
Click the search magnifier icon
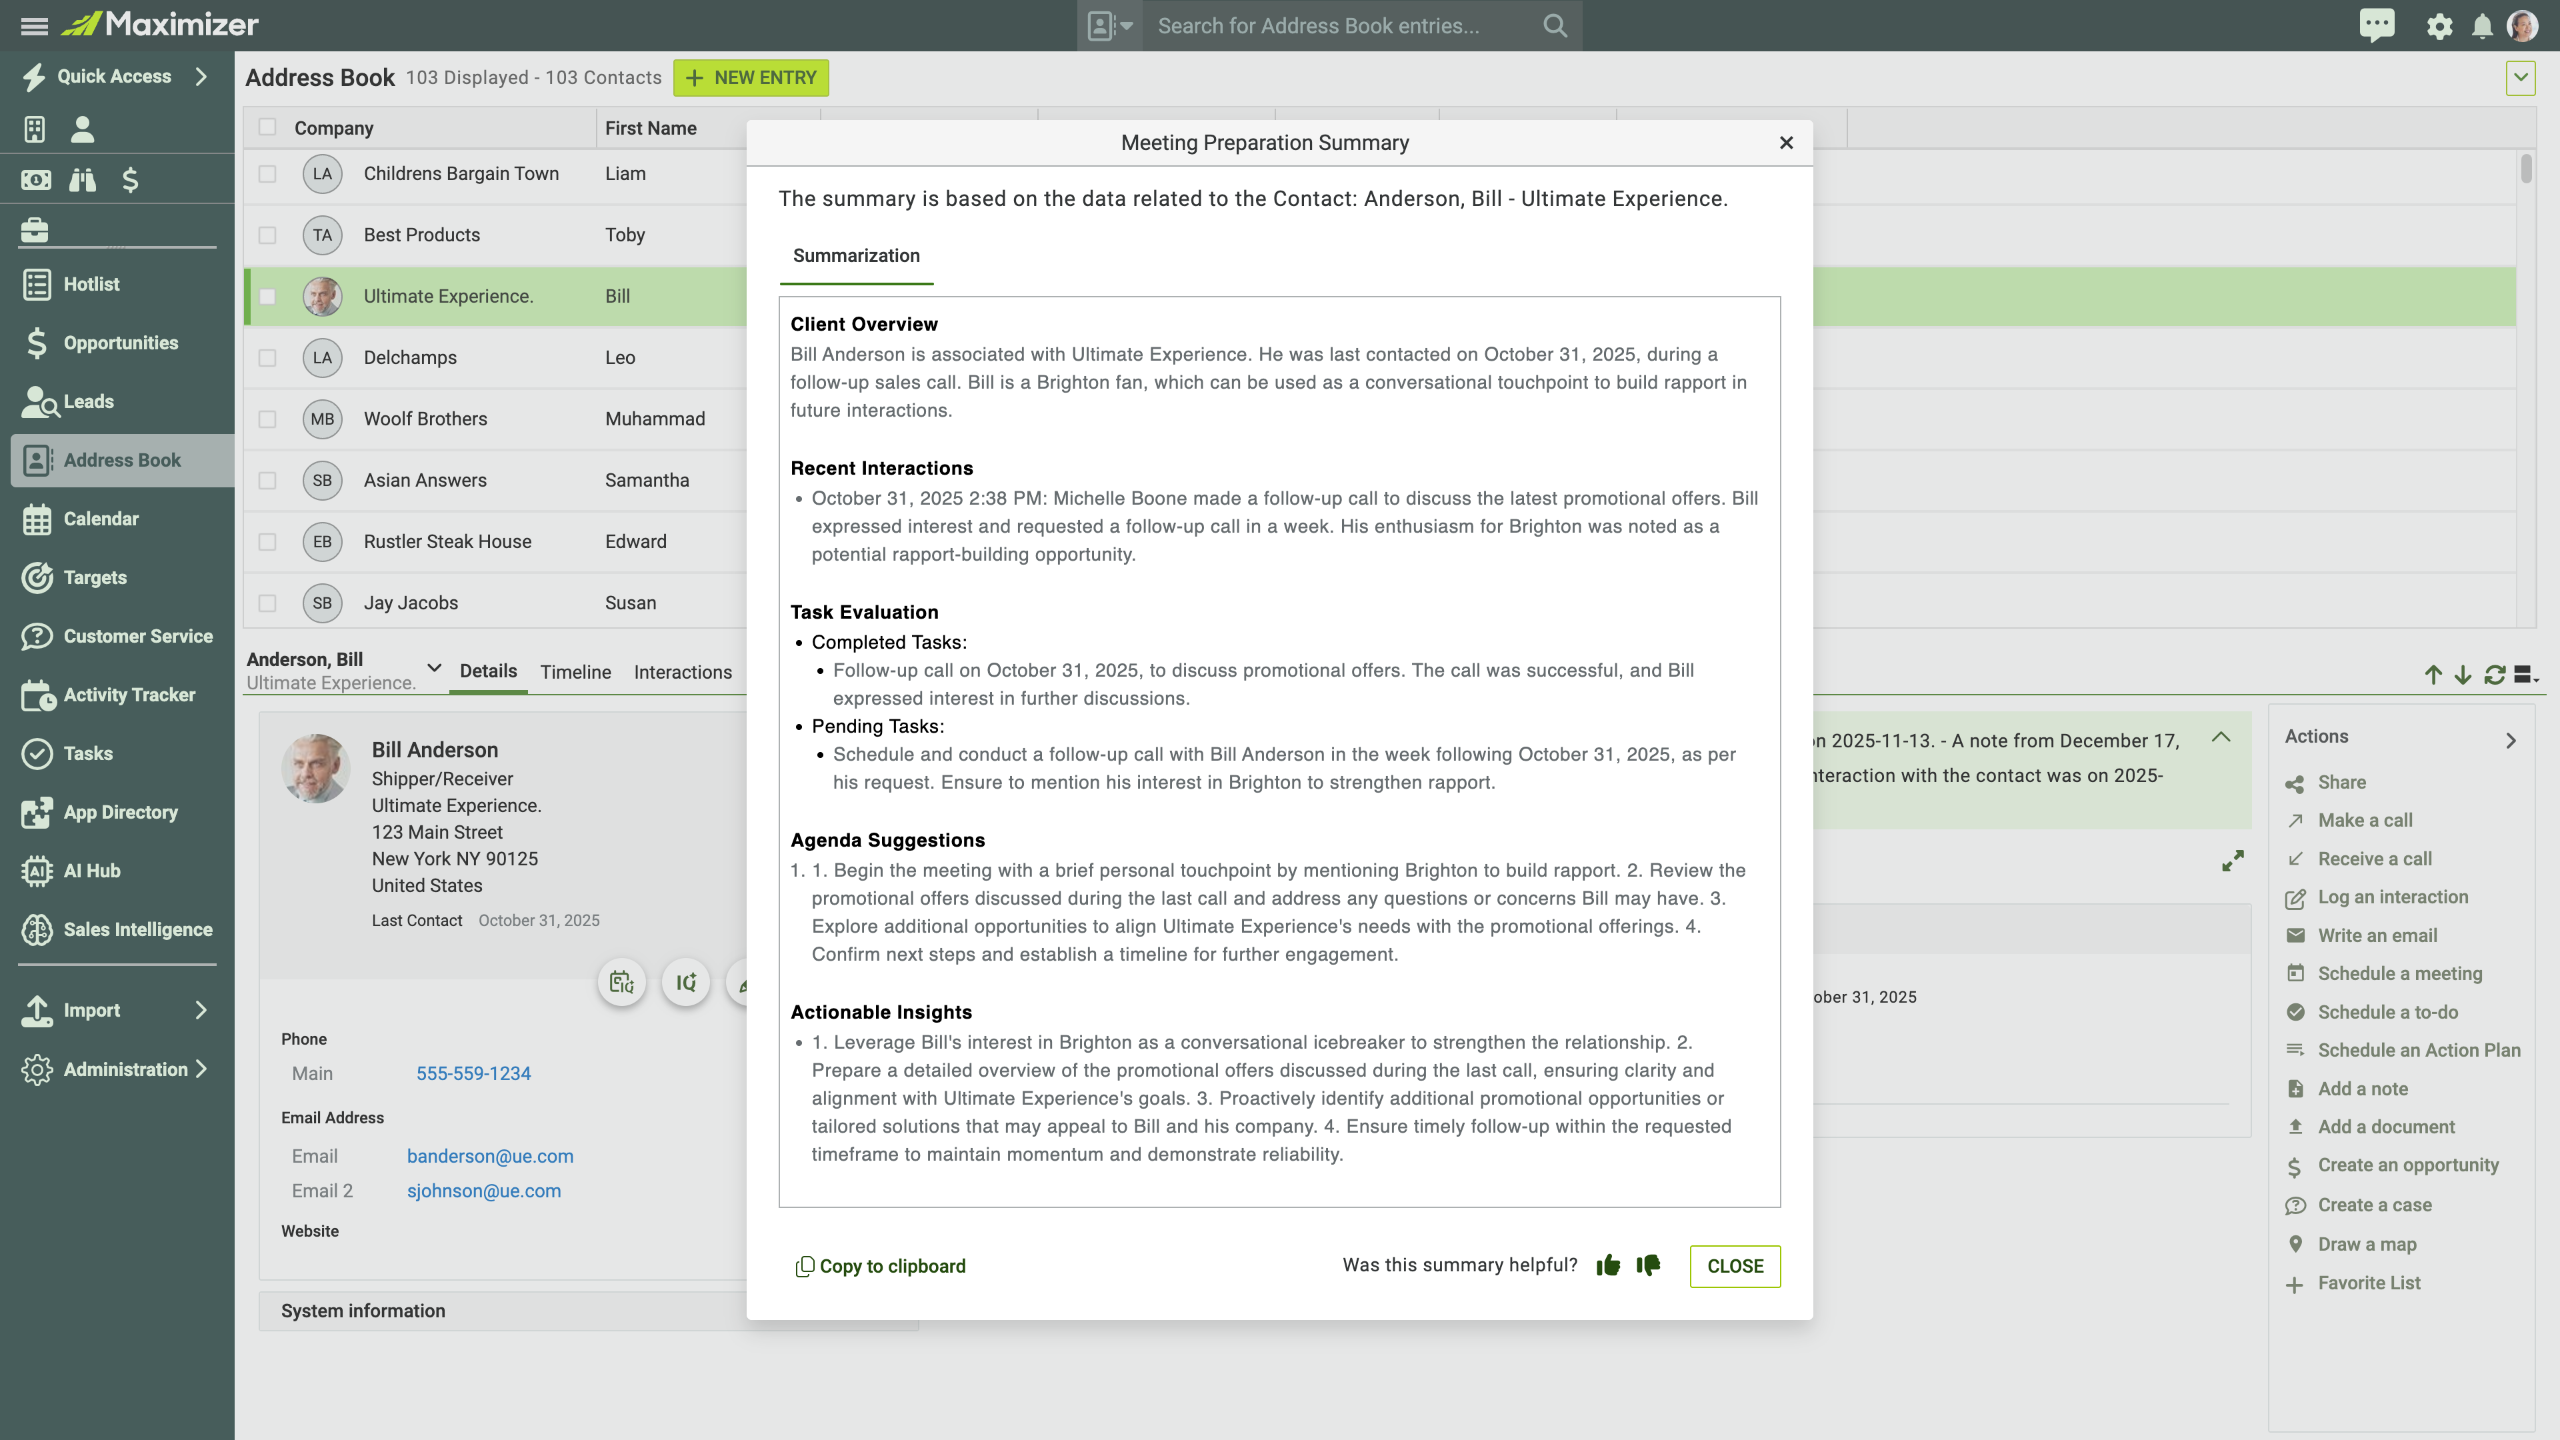tap(1554, 26)
